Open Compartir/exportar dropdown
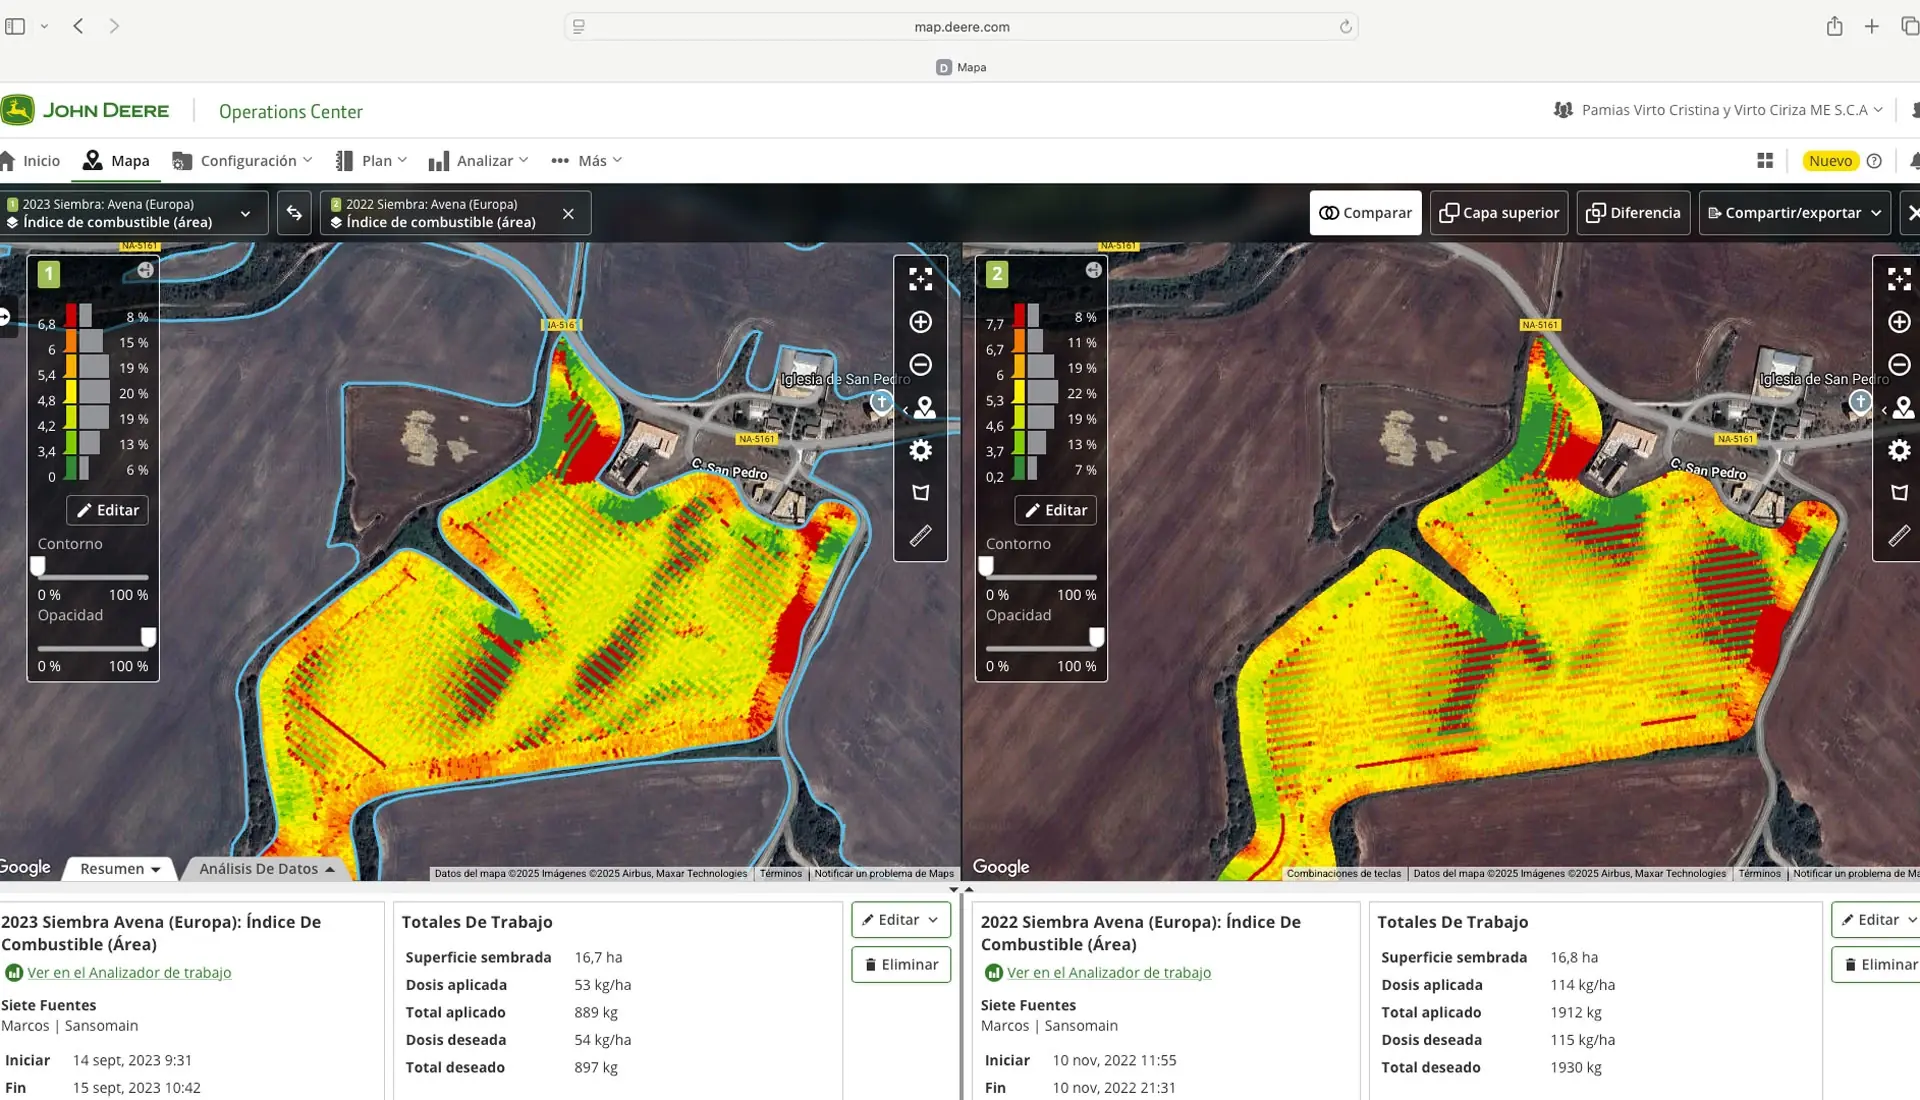 pyautogui.click(x=1794, y=213)
